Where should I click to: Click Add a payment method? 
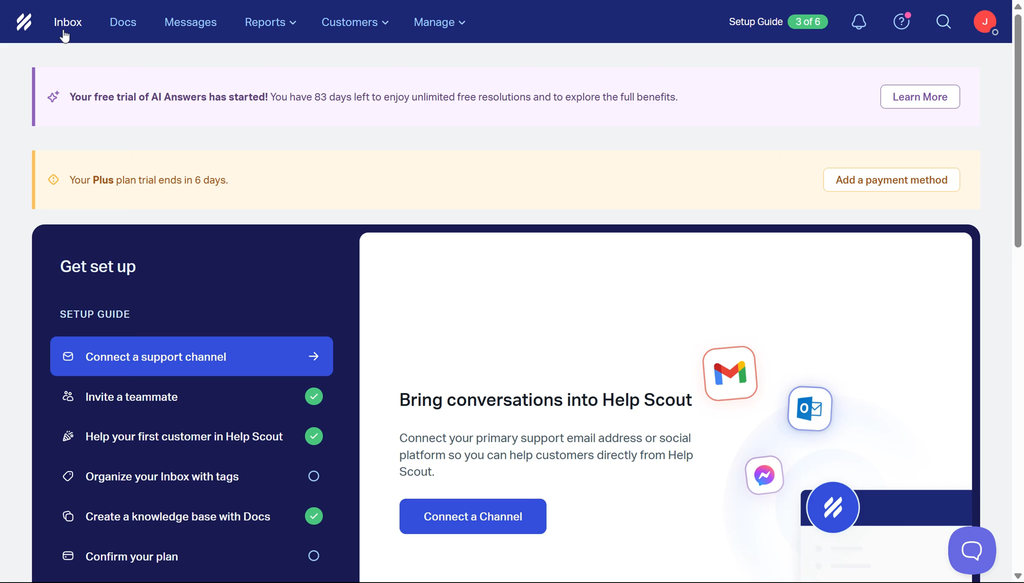pos(891,180)
